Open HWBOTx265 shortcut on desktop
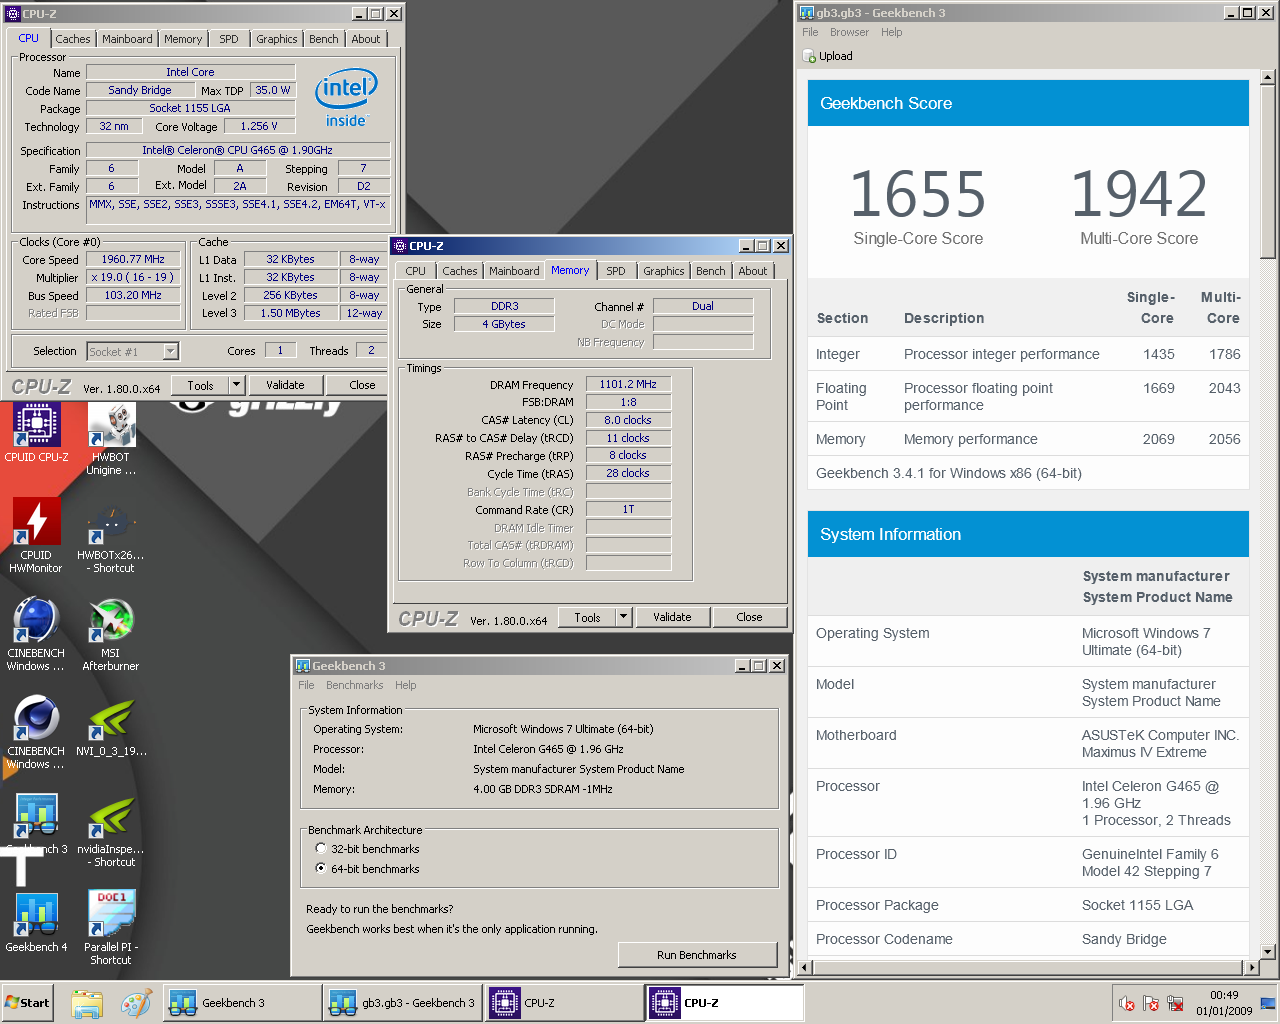Viewport: 1280px width, 1024px height. [111, 540]
